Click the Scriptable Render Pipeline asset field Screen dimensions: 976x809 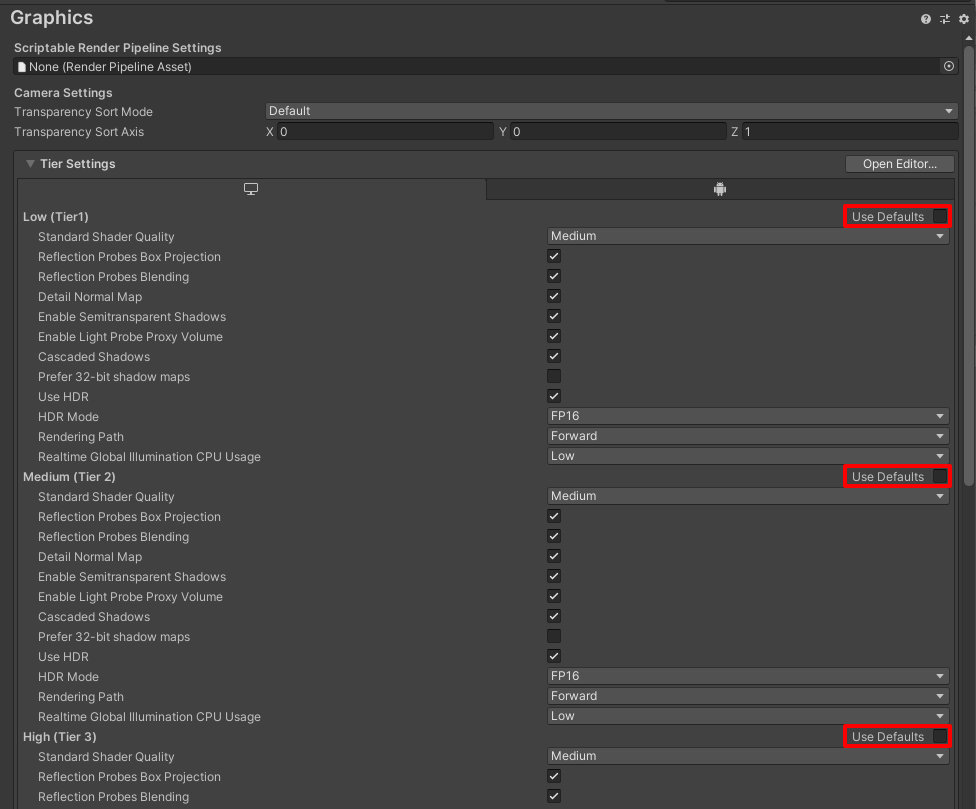tap(478, 66)
